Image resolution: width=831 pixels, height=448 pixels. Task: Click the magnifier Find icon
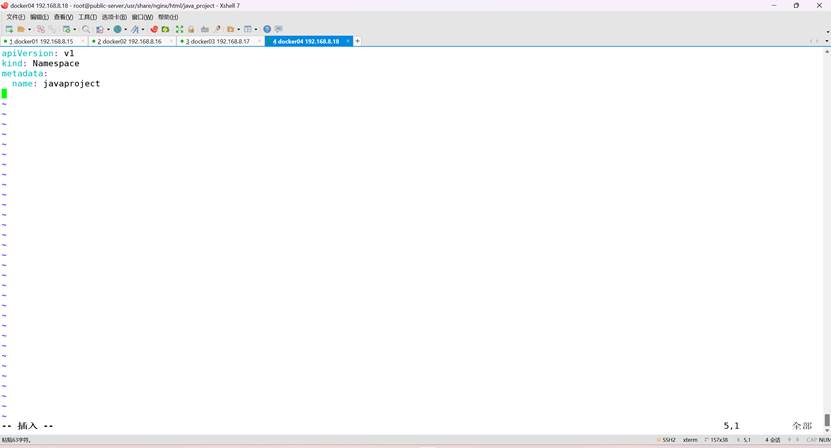tap(86, 29)
